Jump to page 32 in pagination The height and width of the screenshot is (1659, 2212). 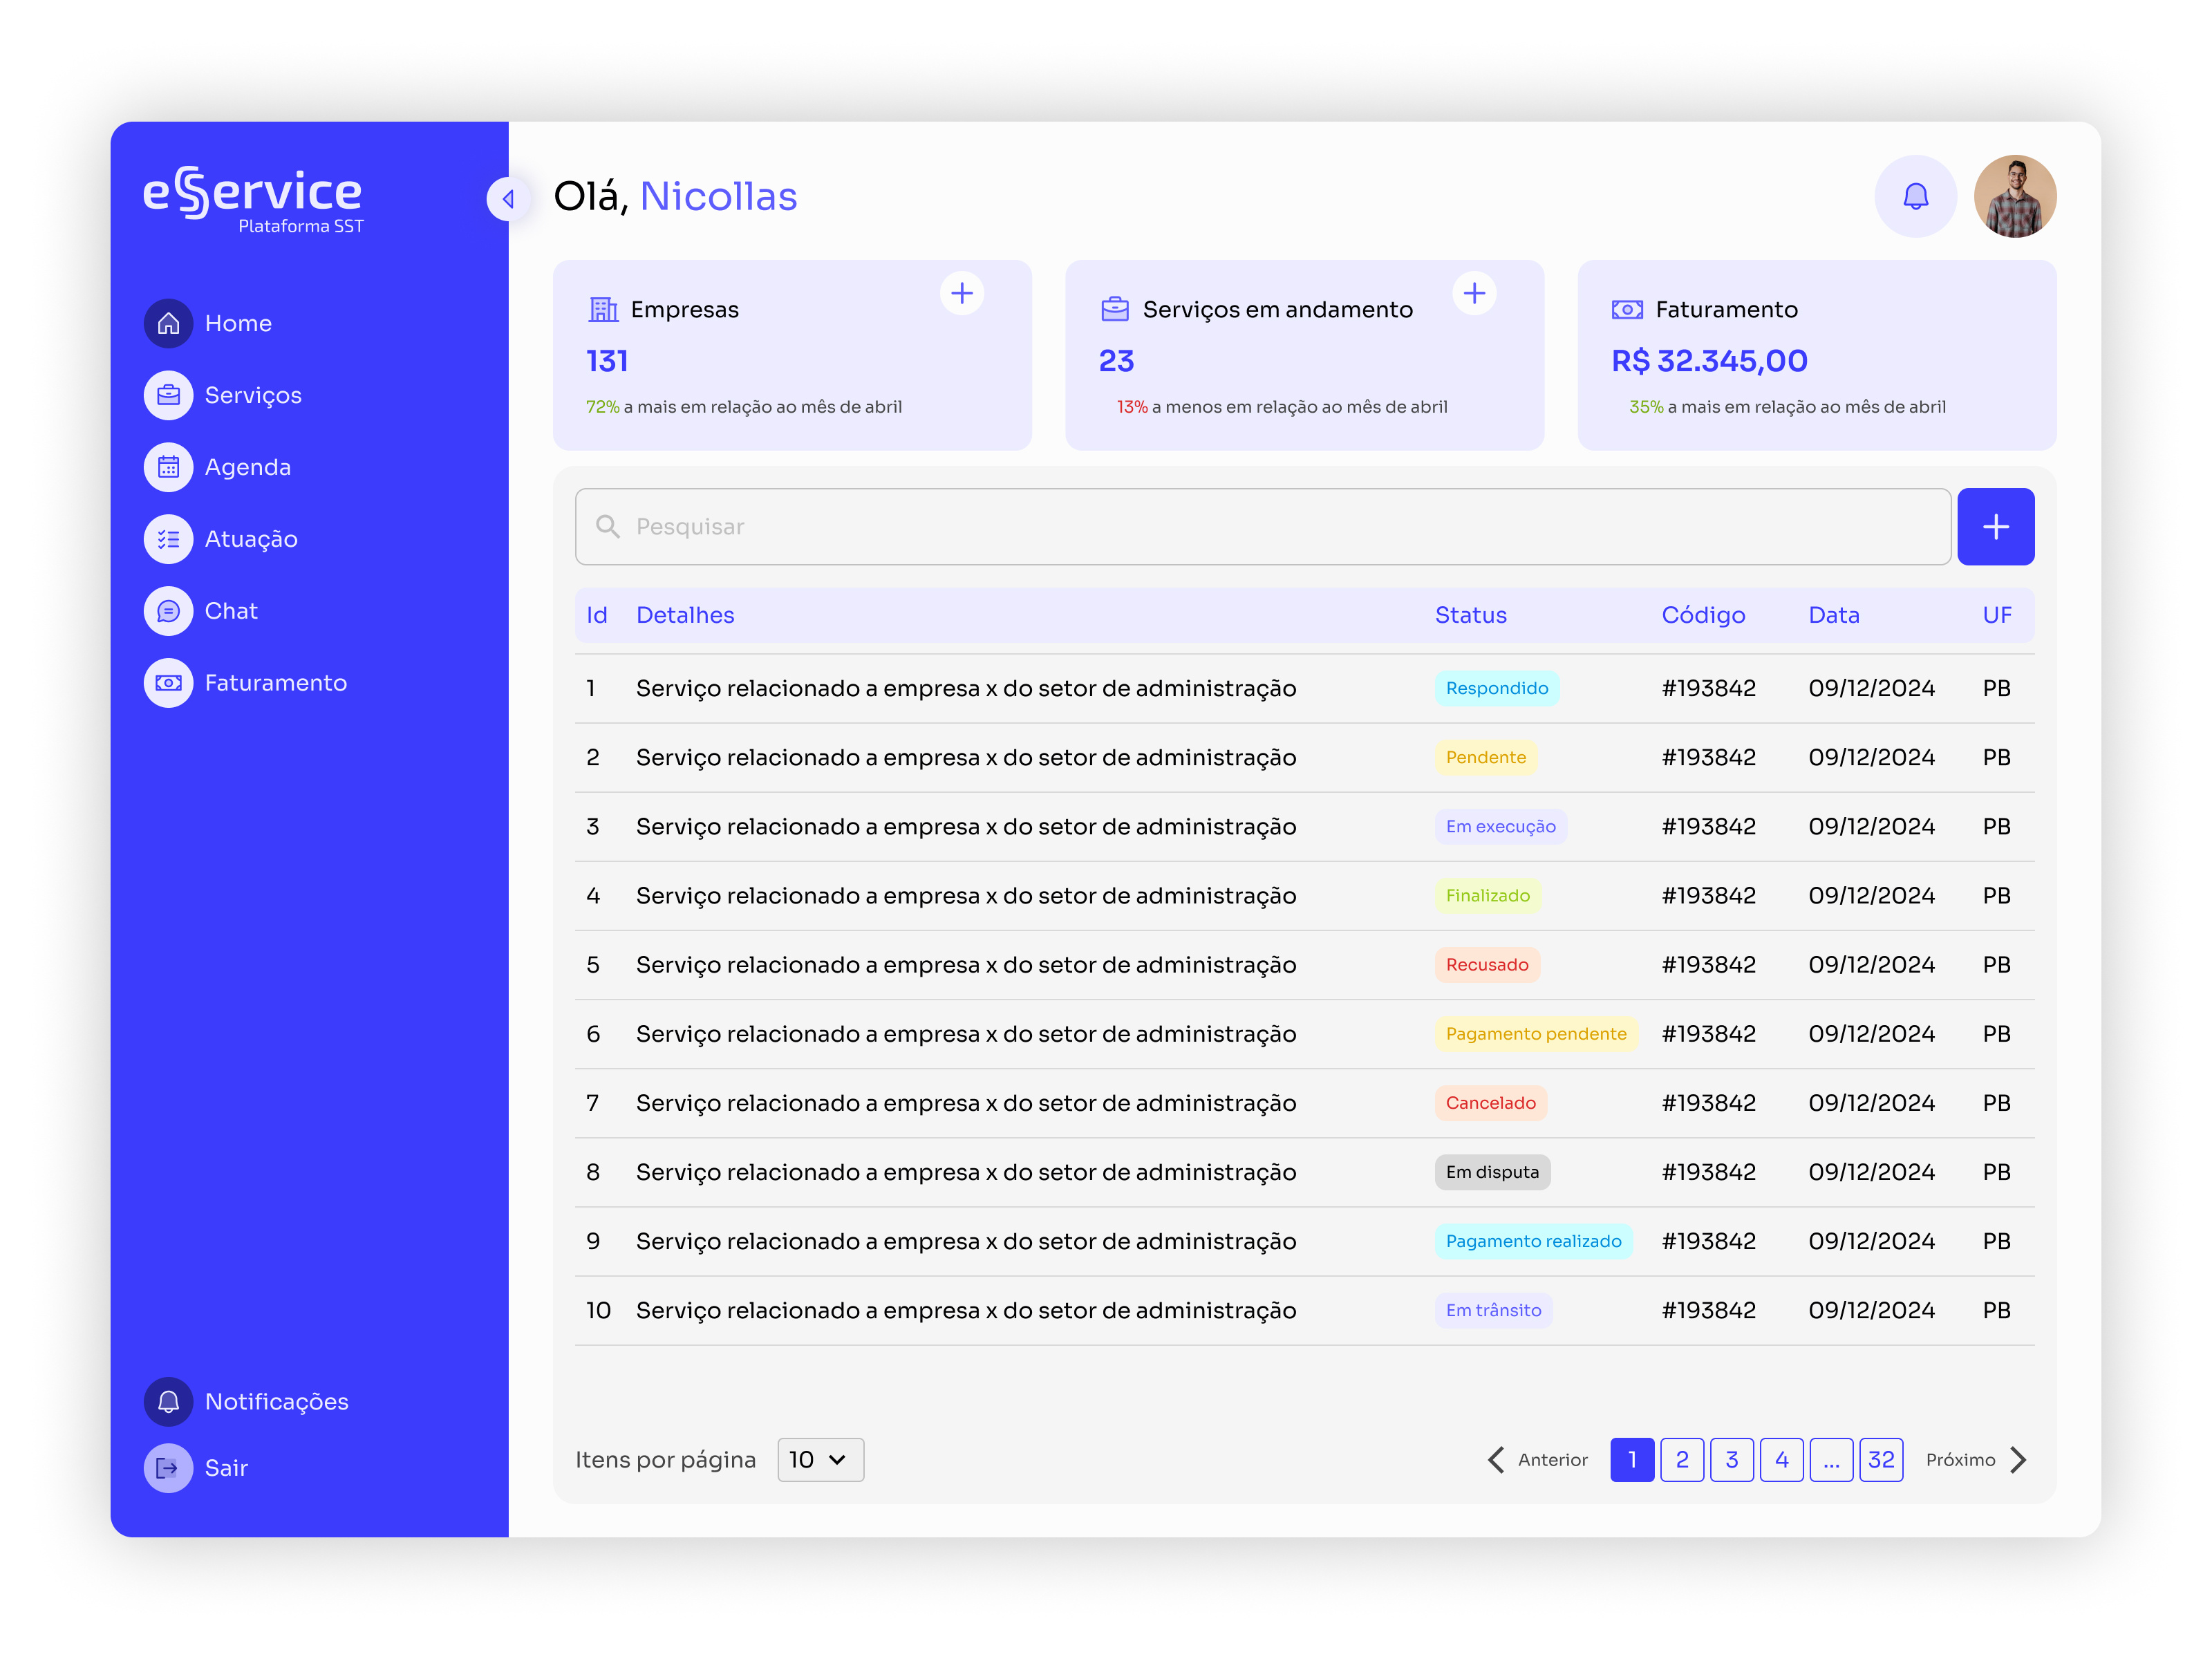point(1880,1459)
